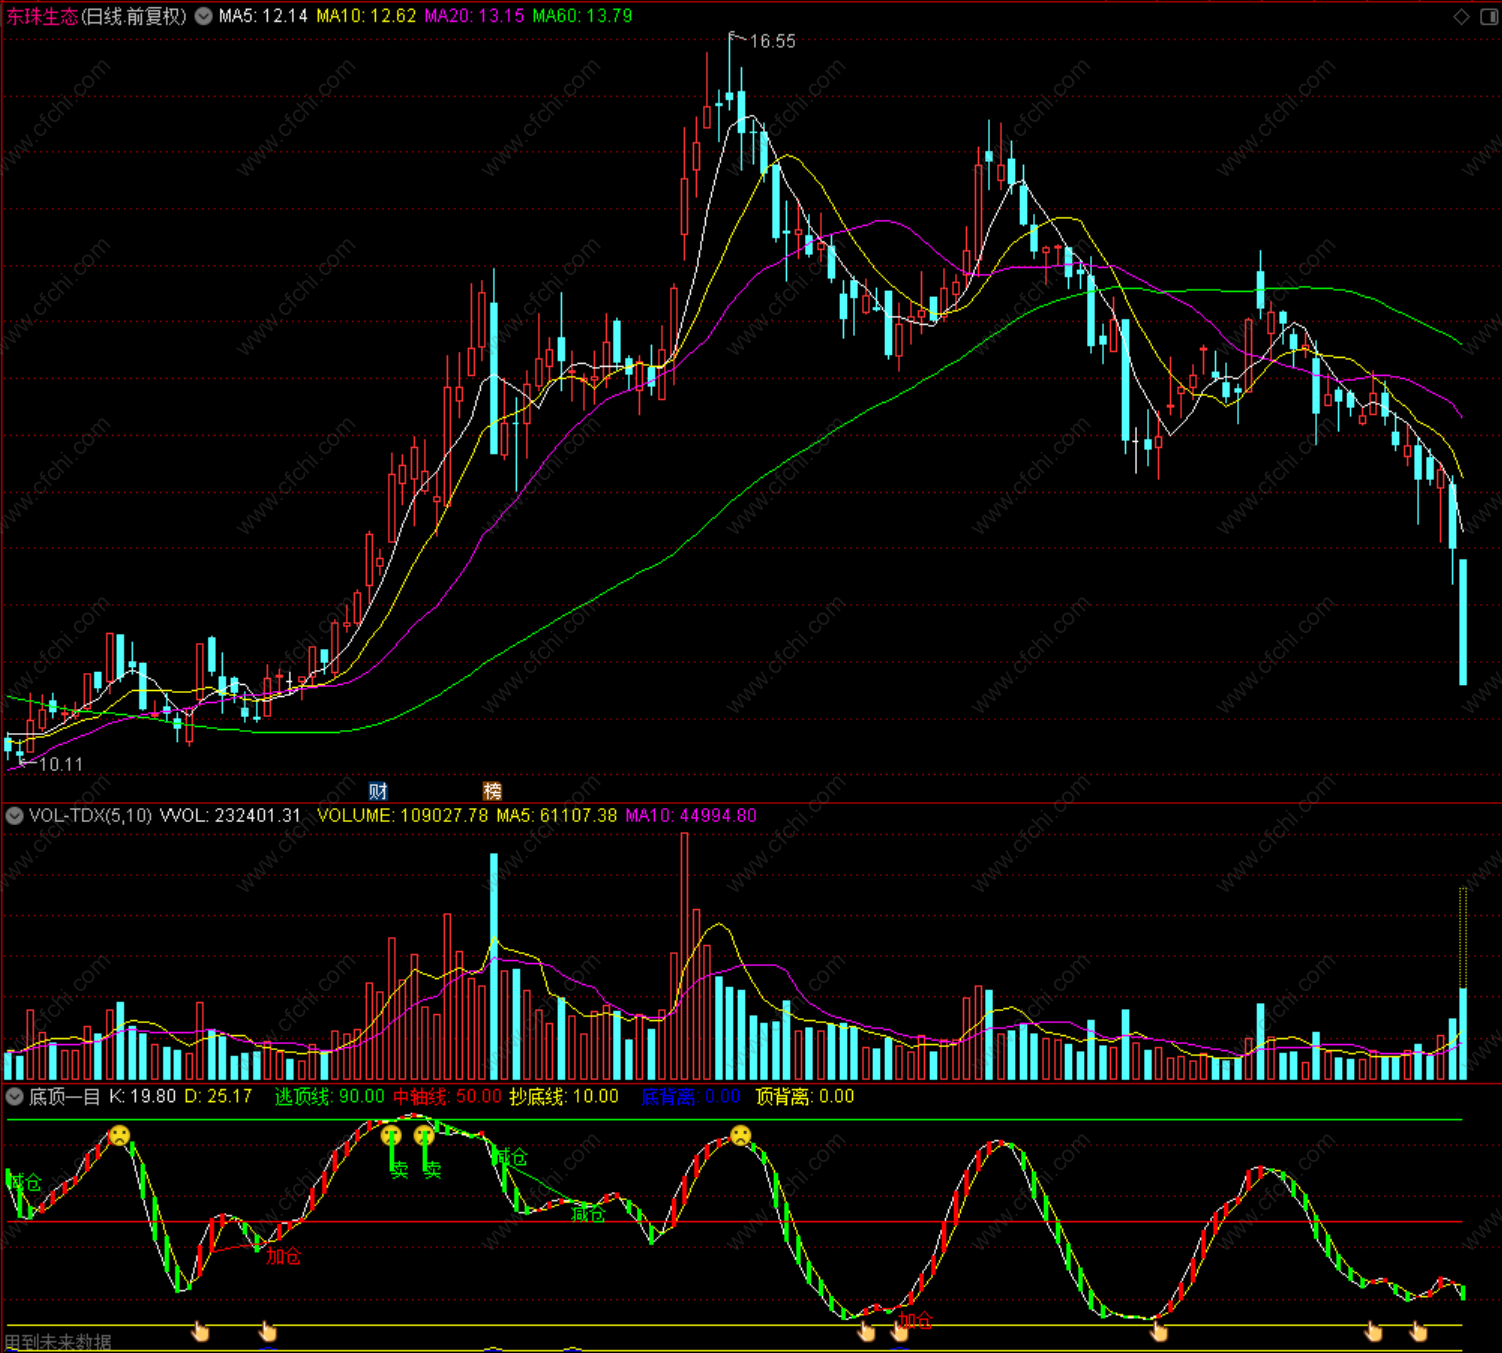Click the fifth pointing-hand signal from the left
This screenshot has width=1502, height=1353.
(1158, 1331)
